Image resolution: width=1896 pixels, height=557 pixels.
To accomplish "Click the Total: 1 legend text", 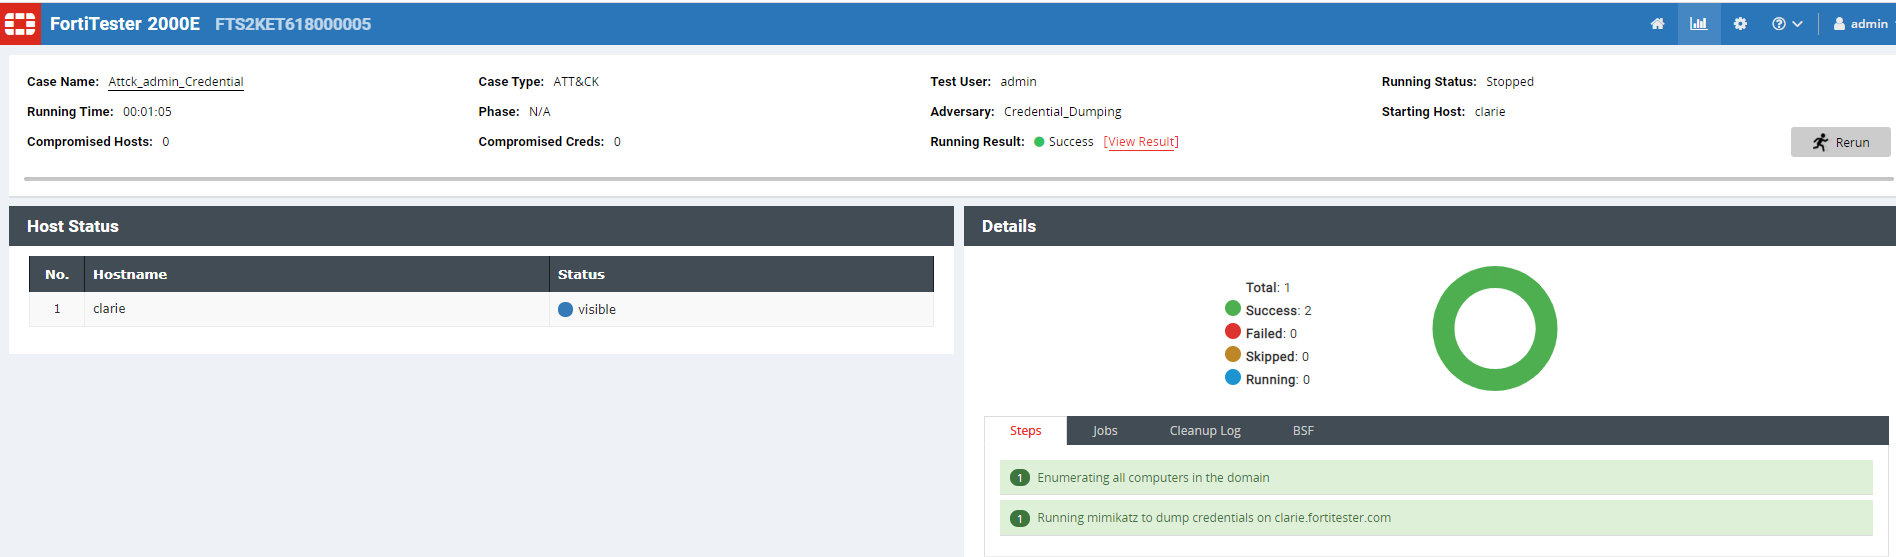I will click(1268, 287).
